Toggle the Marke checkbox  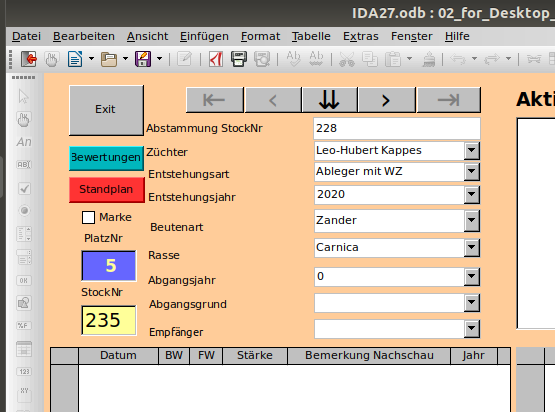pos(88,217)
